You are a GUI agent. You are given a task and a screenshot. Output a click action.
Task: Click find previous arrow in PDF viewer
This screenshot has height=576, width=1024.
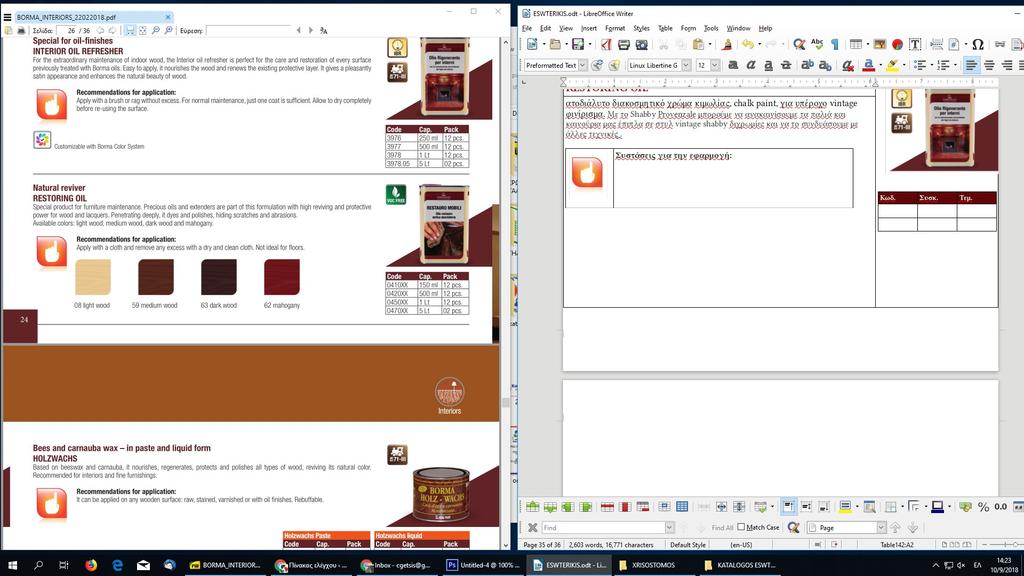298,31
